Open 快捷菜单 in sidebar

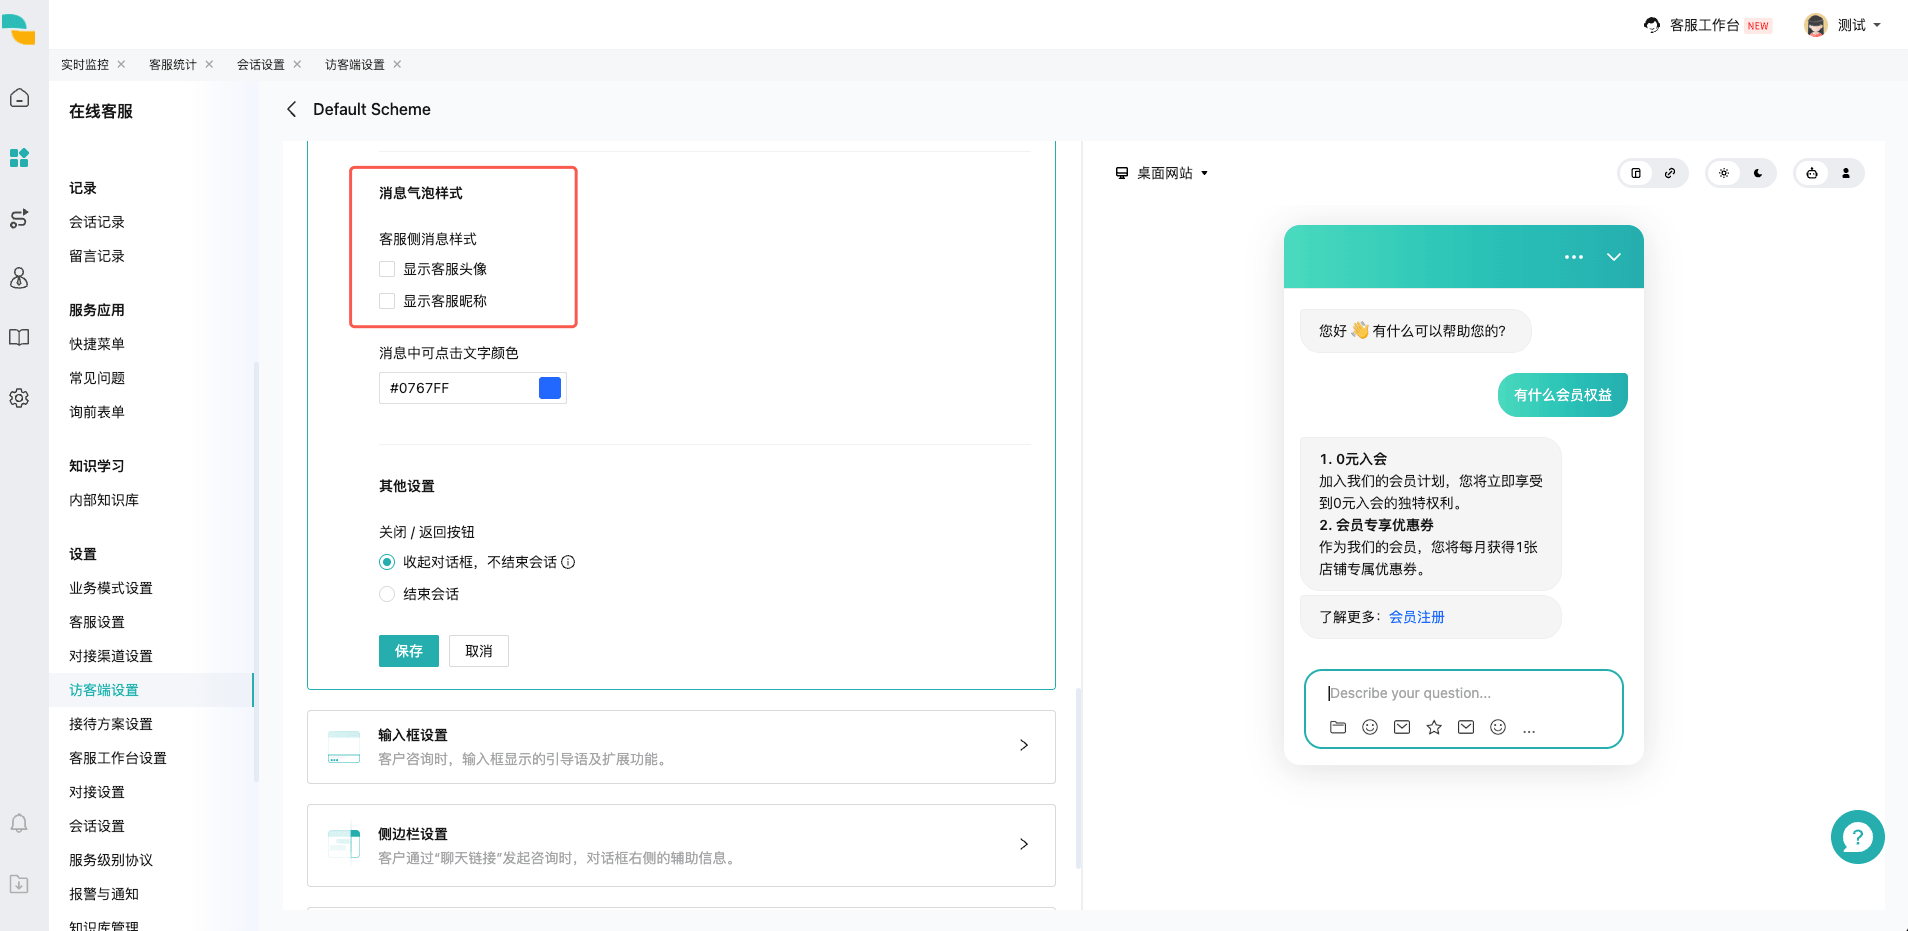pos(97,344)
